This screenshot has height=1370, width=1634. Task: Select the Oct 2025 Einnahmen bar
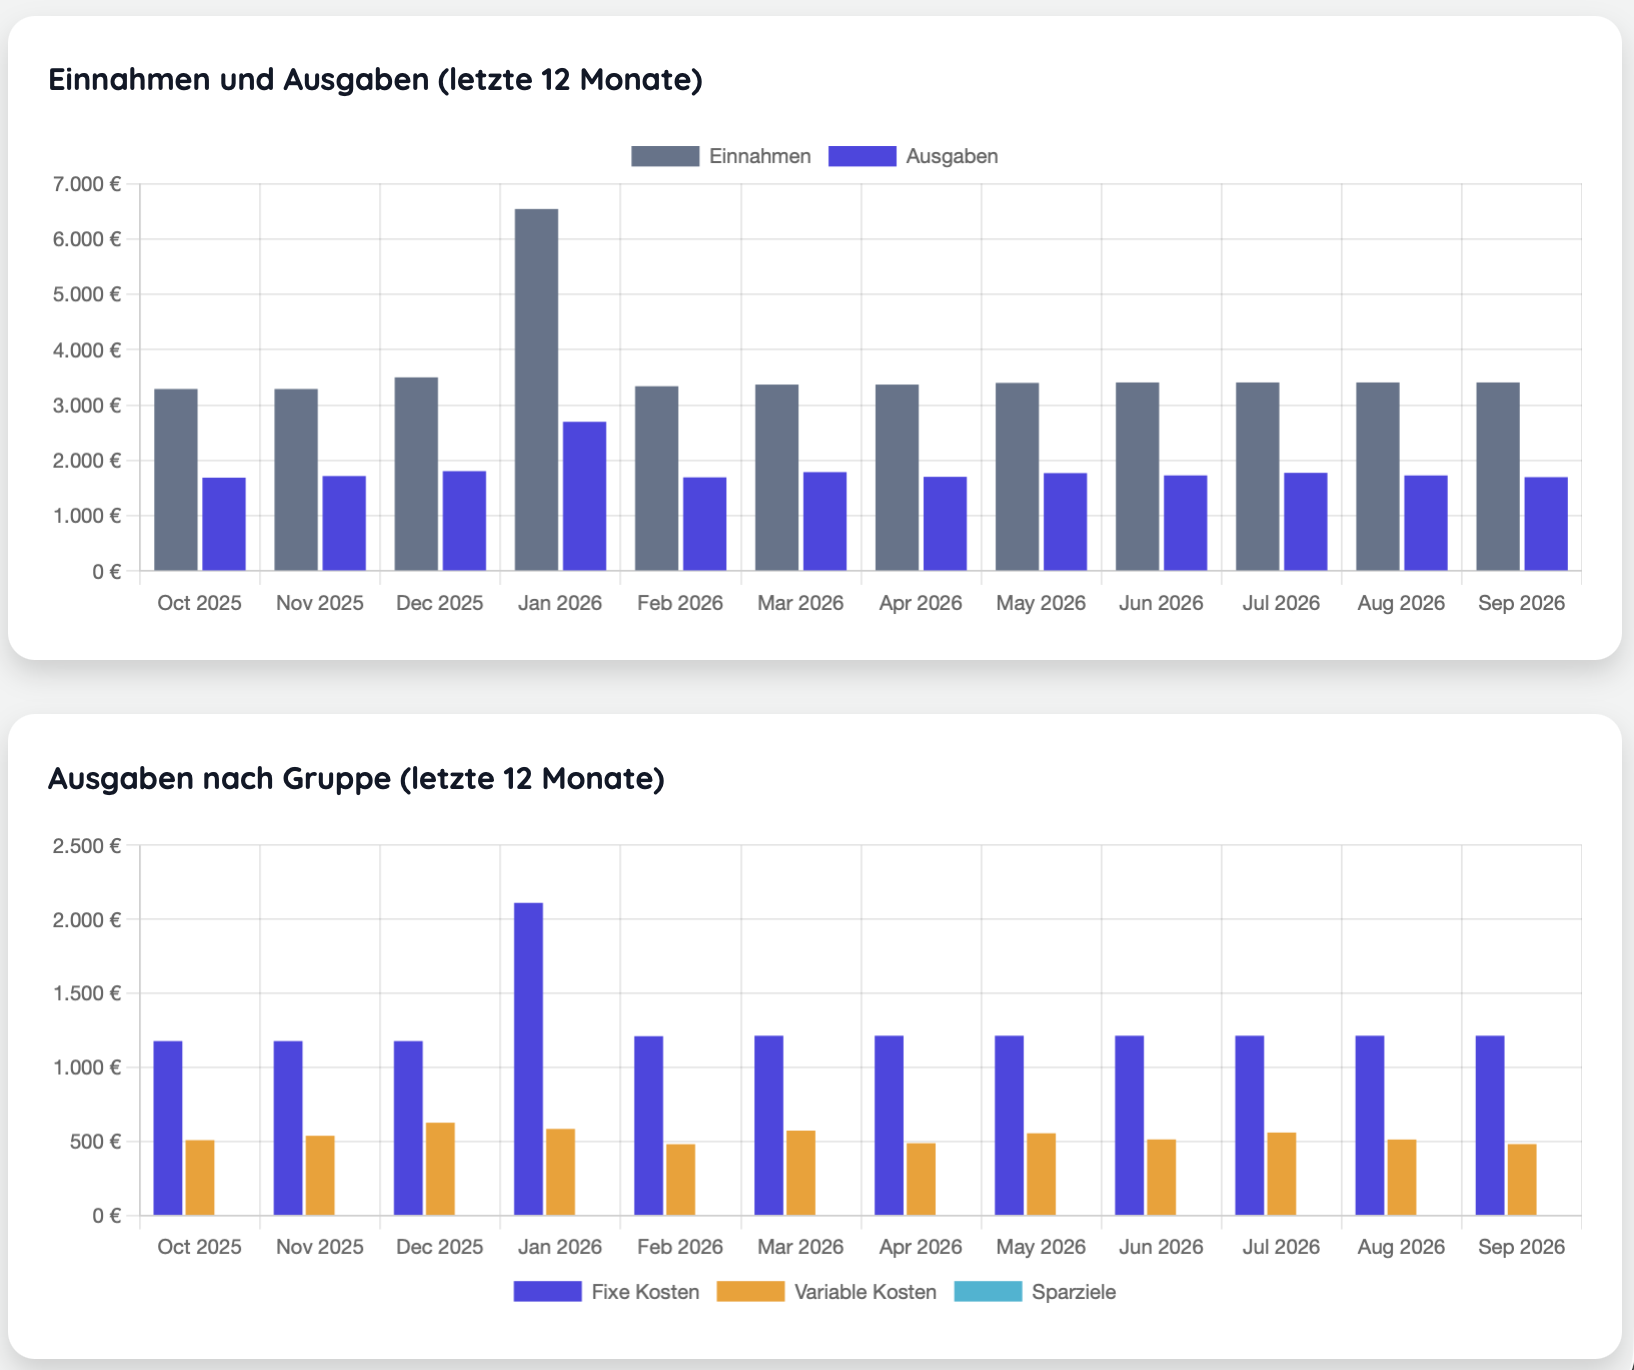click(176, 480)
